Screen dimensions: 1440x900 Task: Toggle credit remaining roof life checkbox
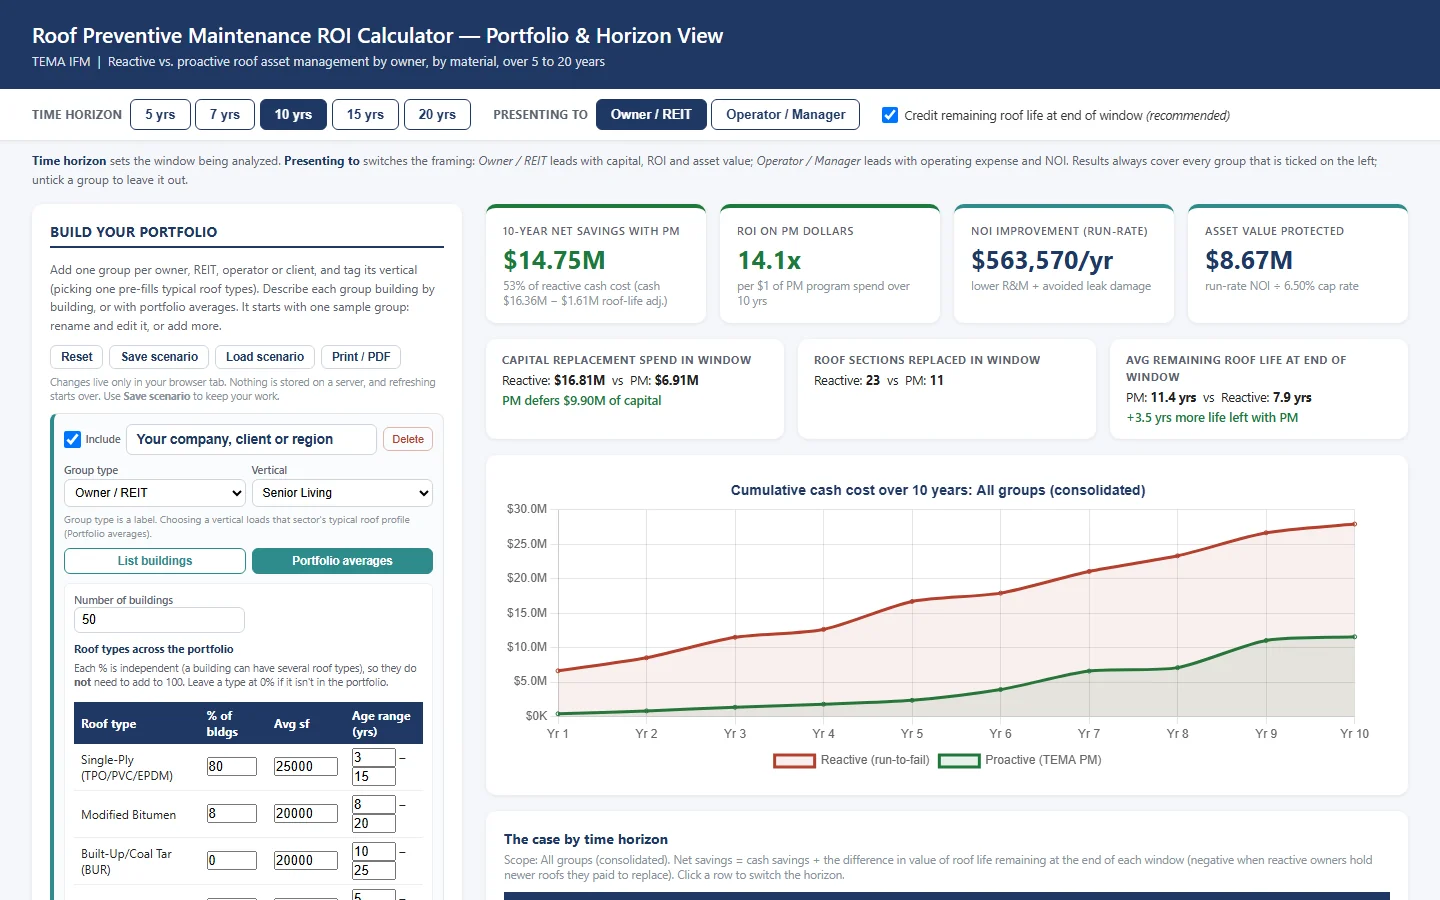(x=890, y=115)
